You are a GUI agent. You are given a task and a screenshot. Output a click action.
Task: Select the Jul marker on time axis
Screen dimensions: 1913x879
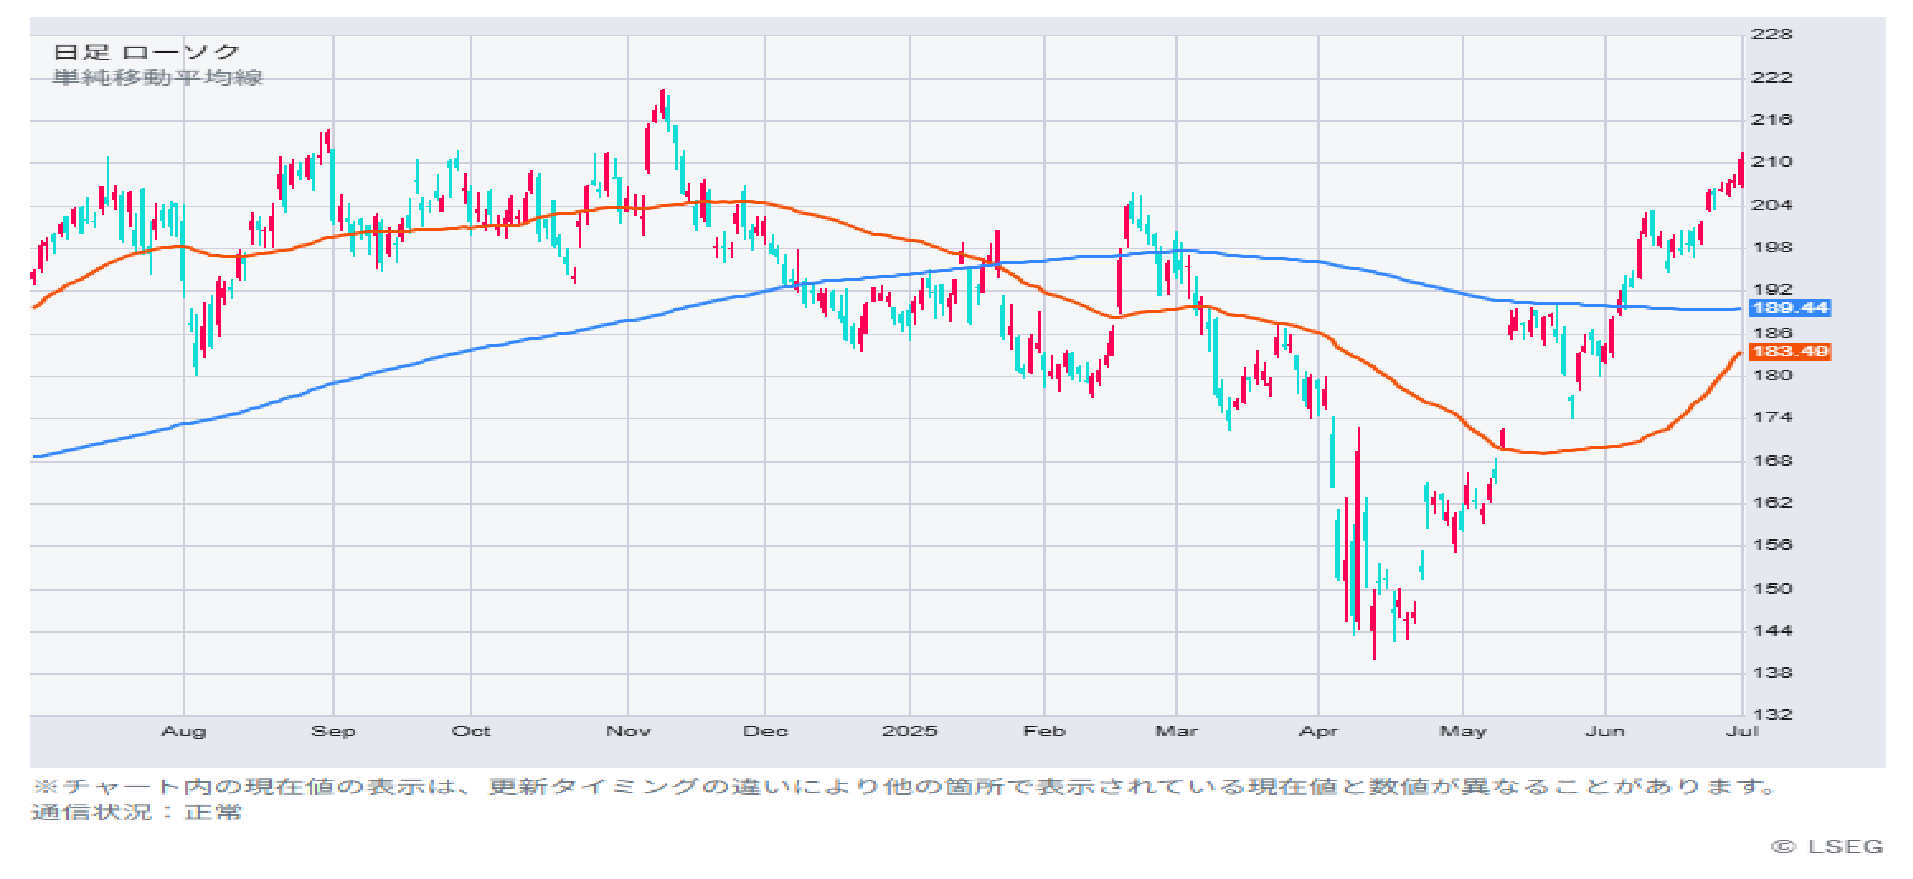[x=1742, y=731]
